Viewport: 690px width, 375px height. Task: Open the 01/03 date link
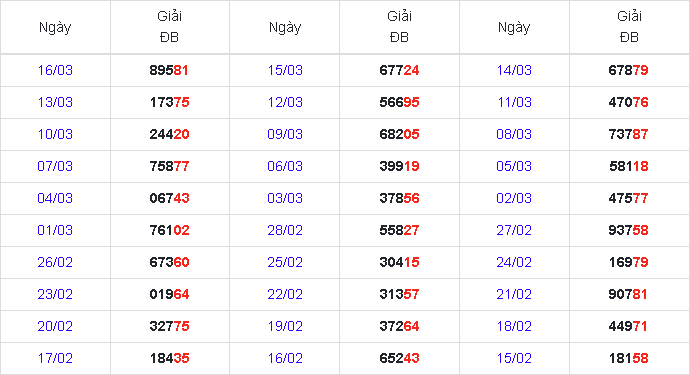[x=55, y=230]
